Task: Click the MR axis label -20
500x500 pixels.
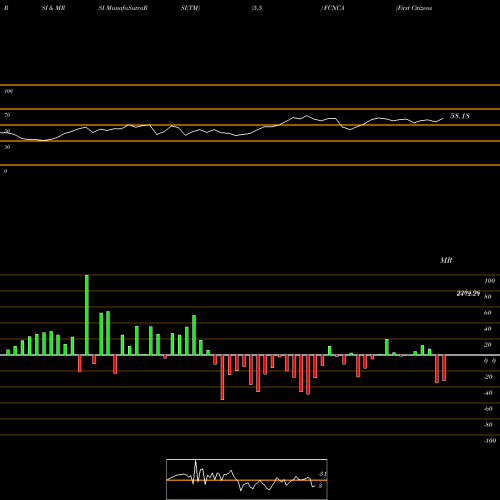Action: click(x=488, y=377)
